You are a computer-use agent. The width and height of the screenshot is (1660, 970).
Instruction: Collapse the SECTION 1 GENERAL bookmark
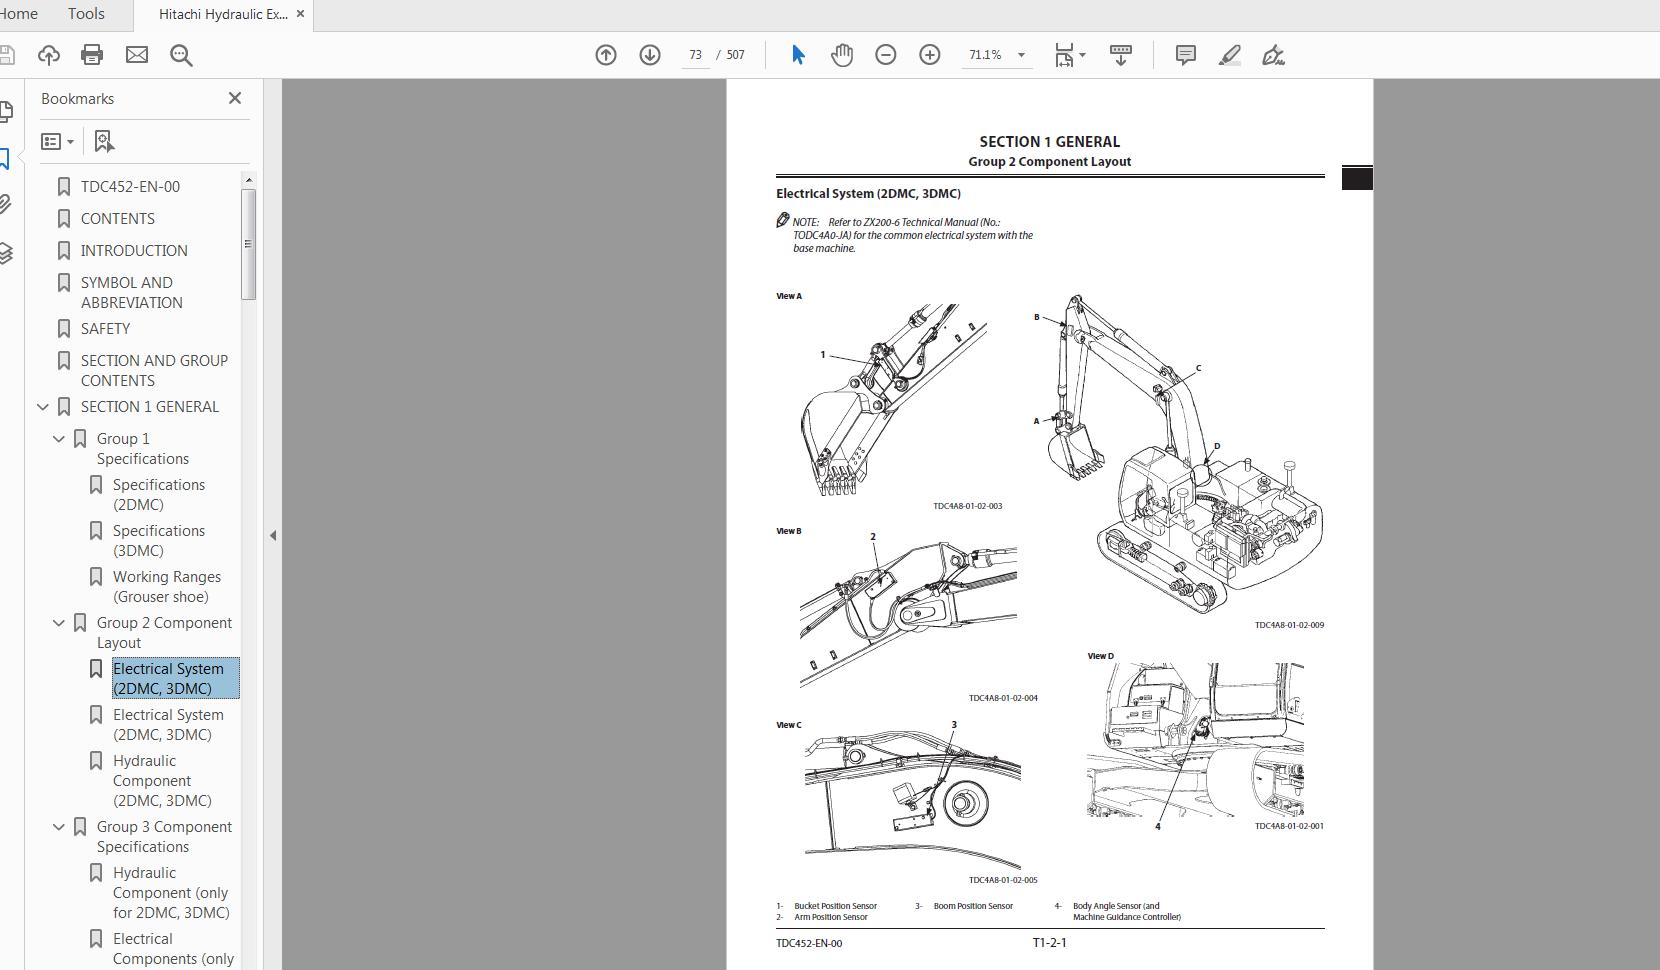[41, 407]
